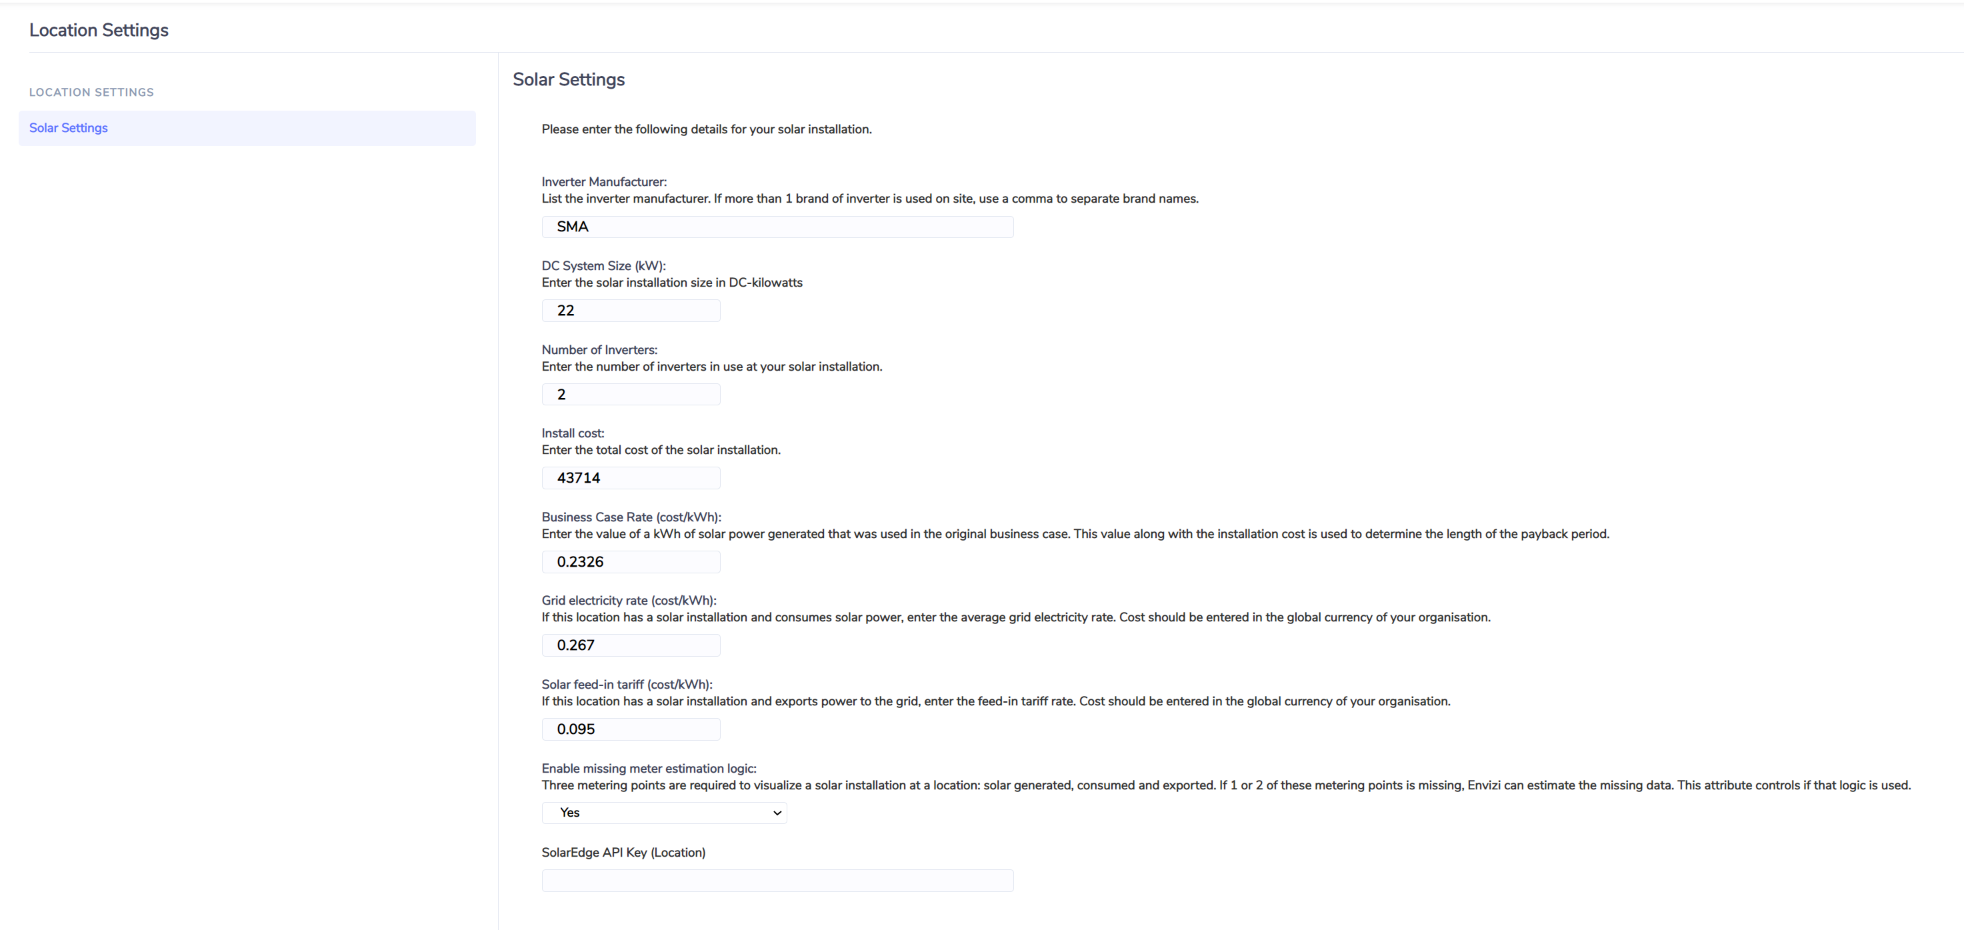Image resolution: width=1964 pixels, height=930 pixels.
Task: Click the Install cost field showing 43714
Action: [631, 478]
